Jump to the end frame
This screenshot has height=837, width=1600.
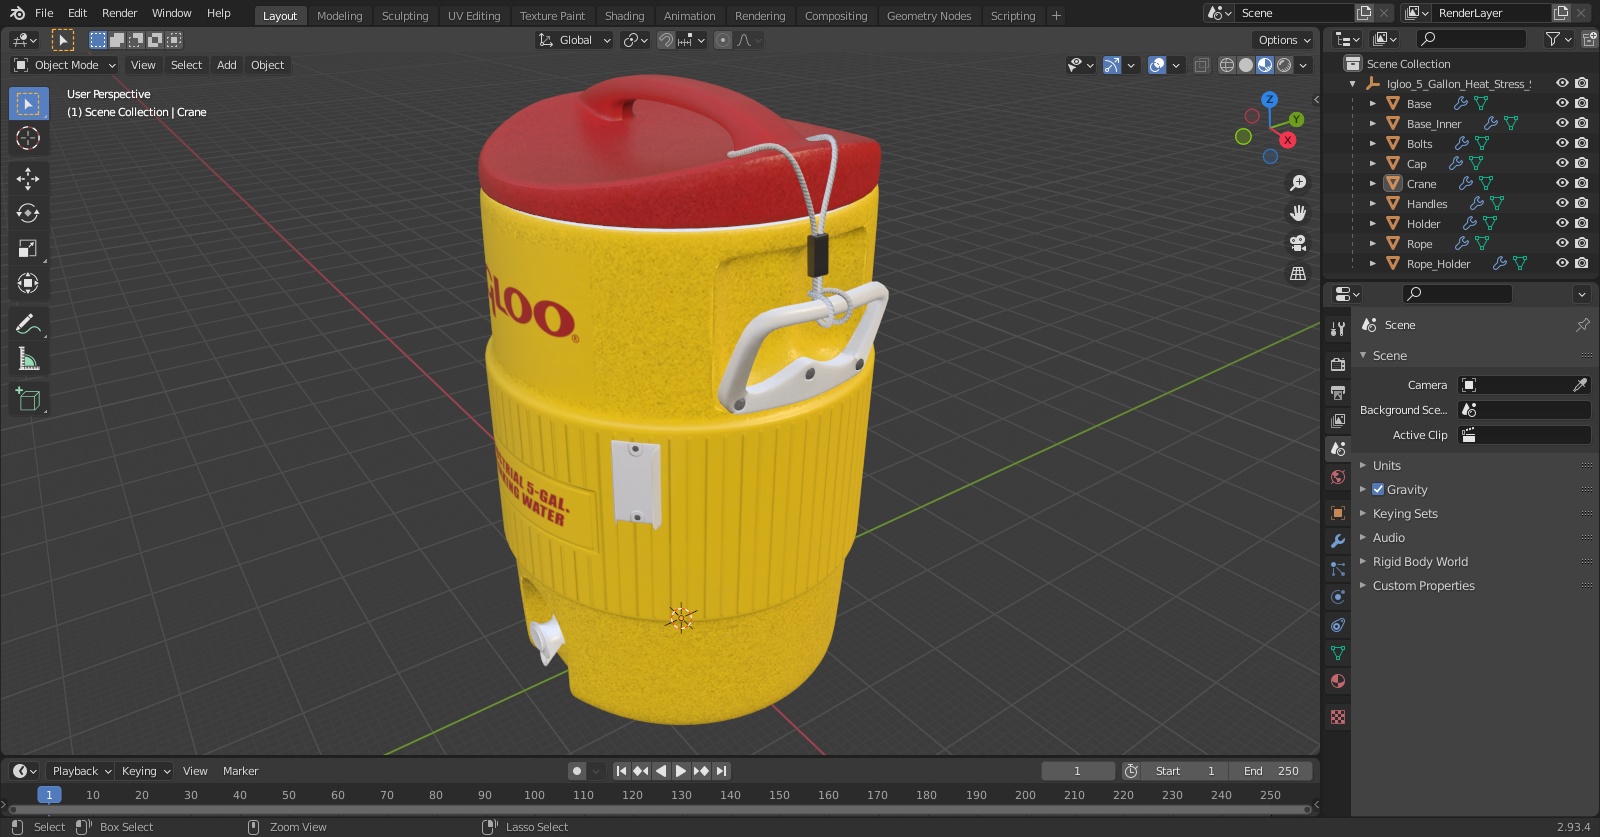click(x=721, y=771)
